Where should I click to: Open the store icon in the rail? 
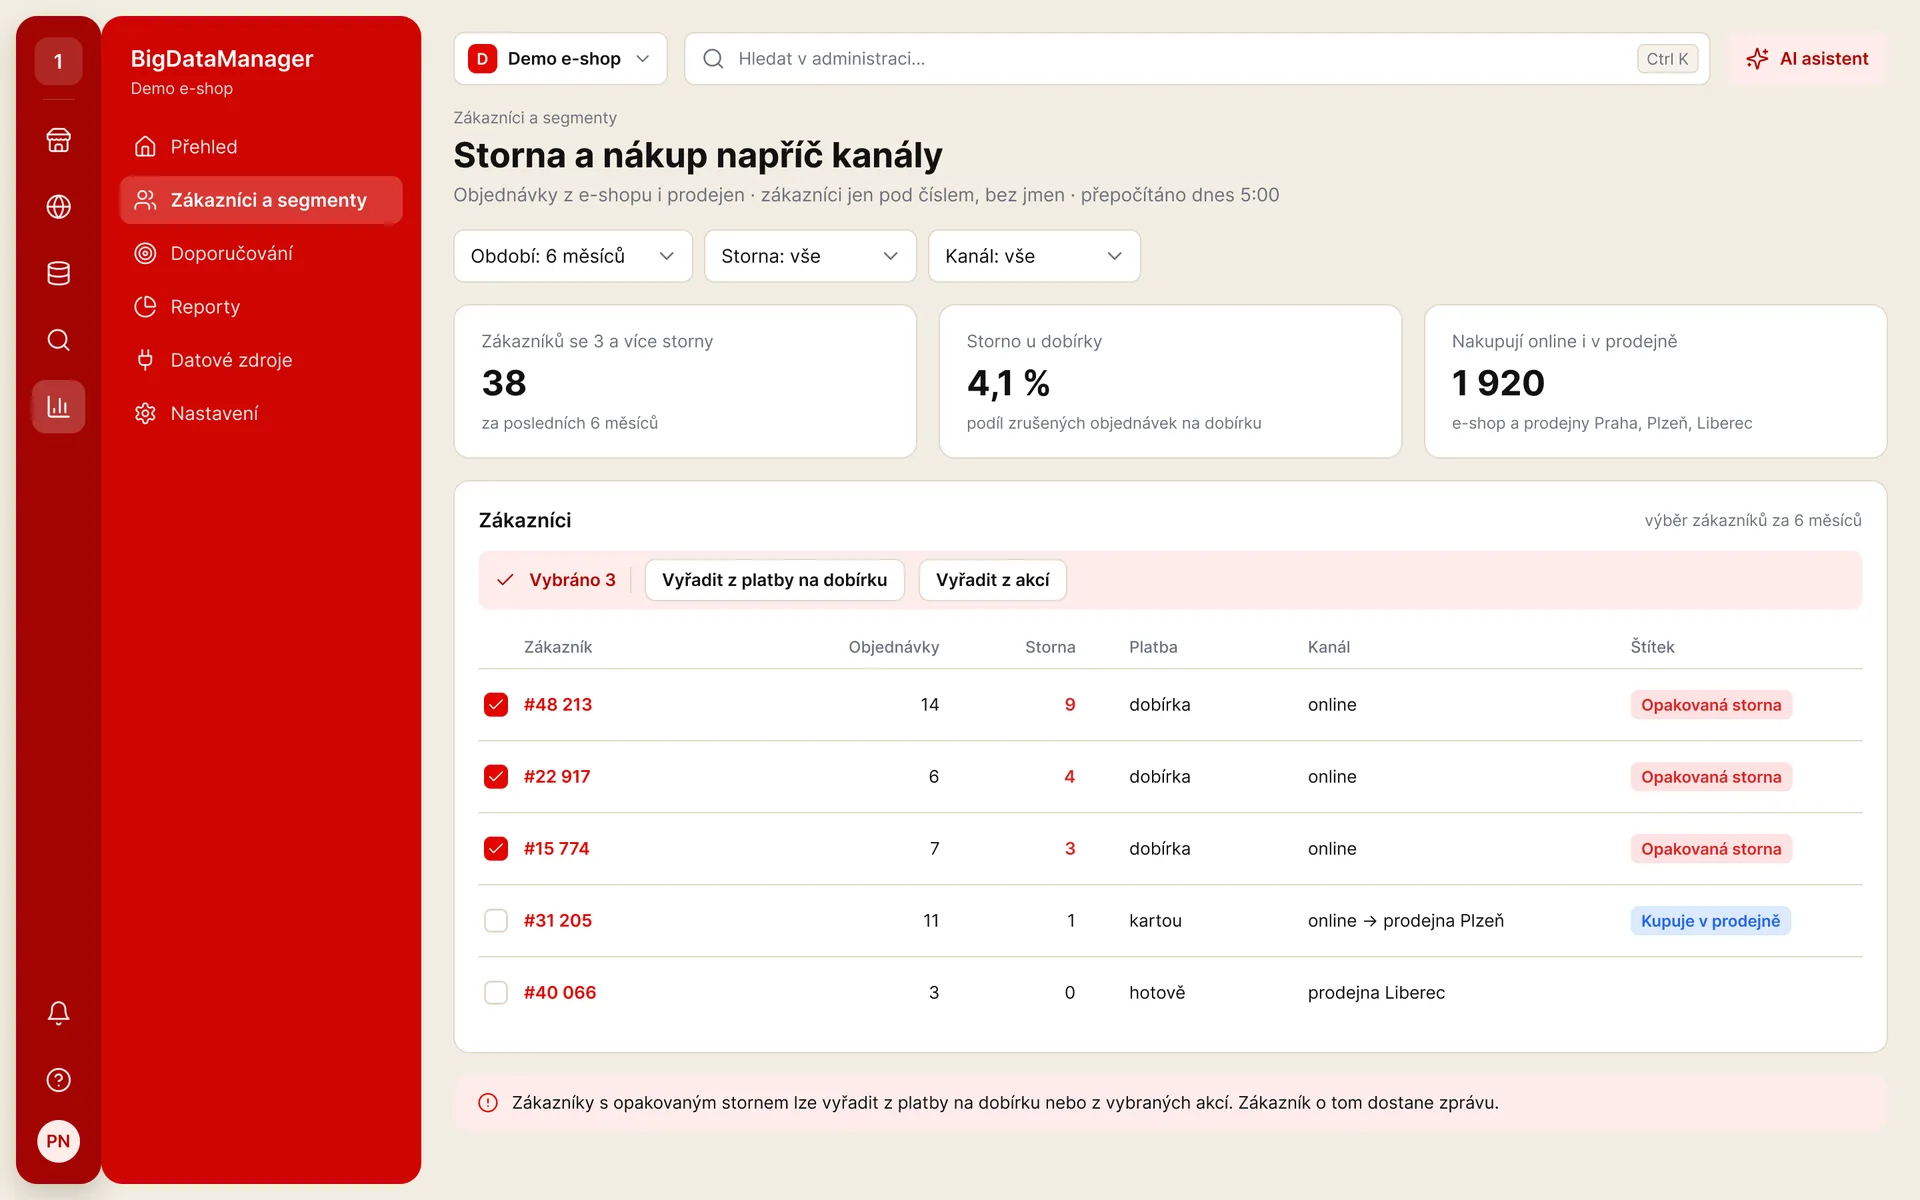[x=58, y=140]
